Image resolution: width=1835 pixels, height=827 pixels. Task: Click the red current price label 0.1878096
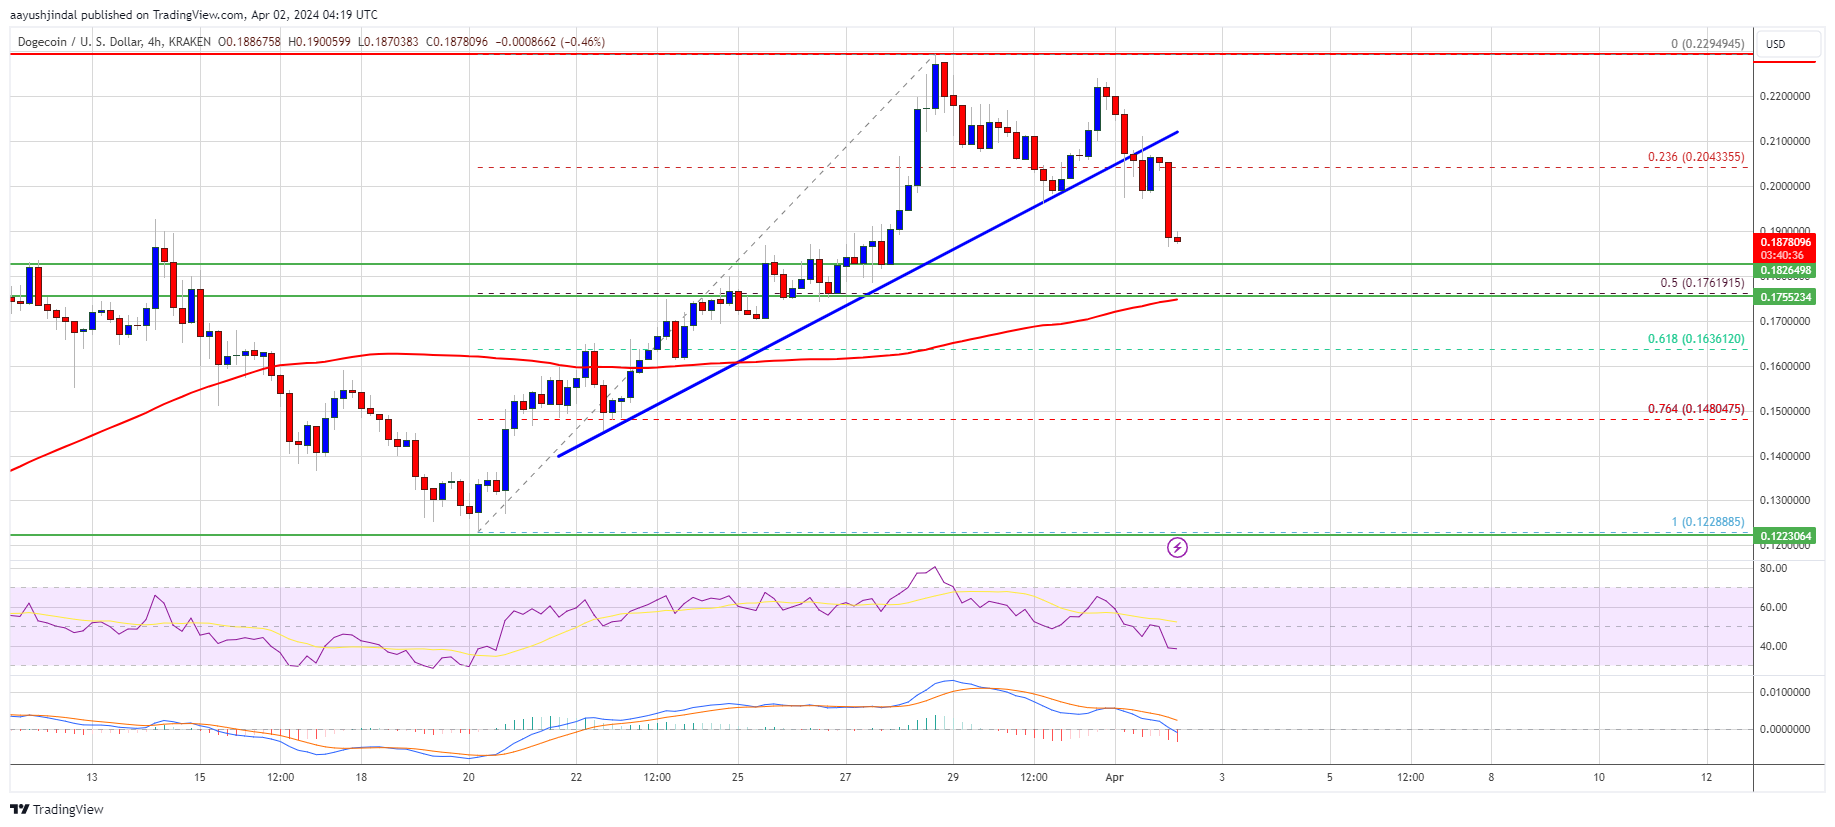(x=1786, y=242)
